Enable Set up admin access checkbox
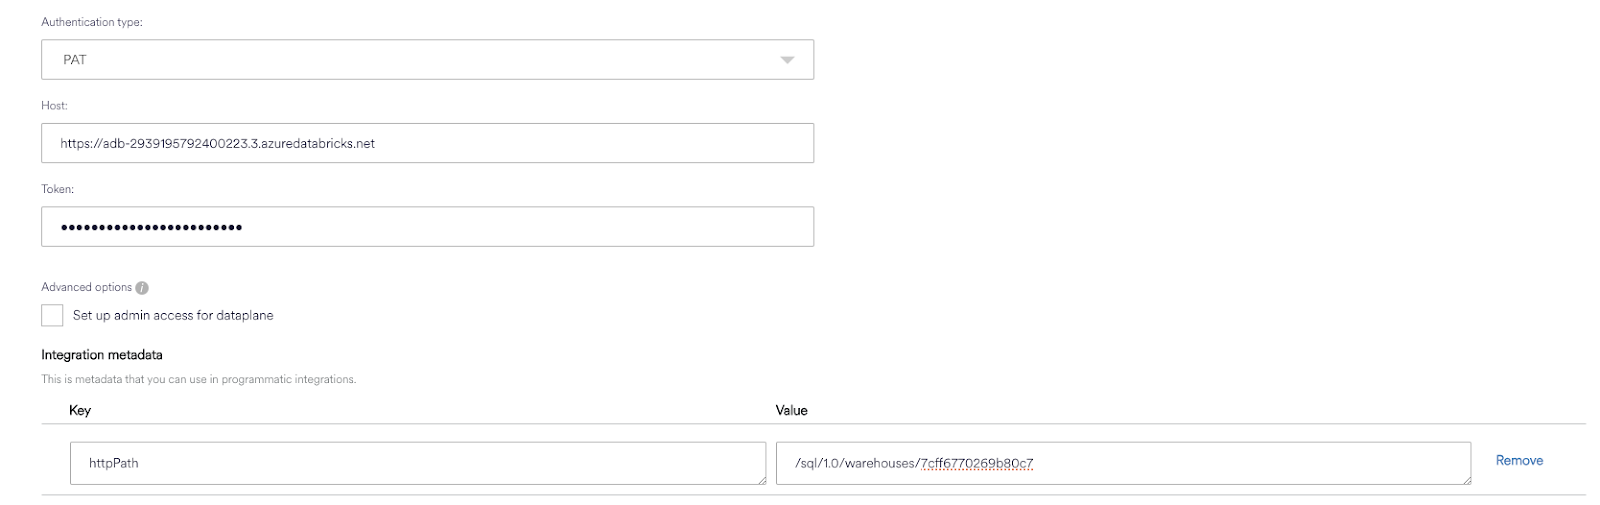This screenshot has width=1600, height=505. point(52,316)
